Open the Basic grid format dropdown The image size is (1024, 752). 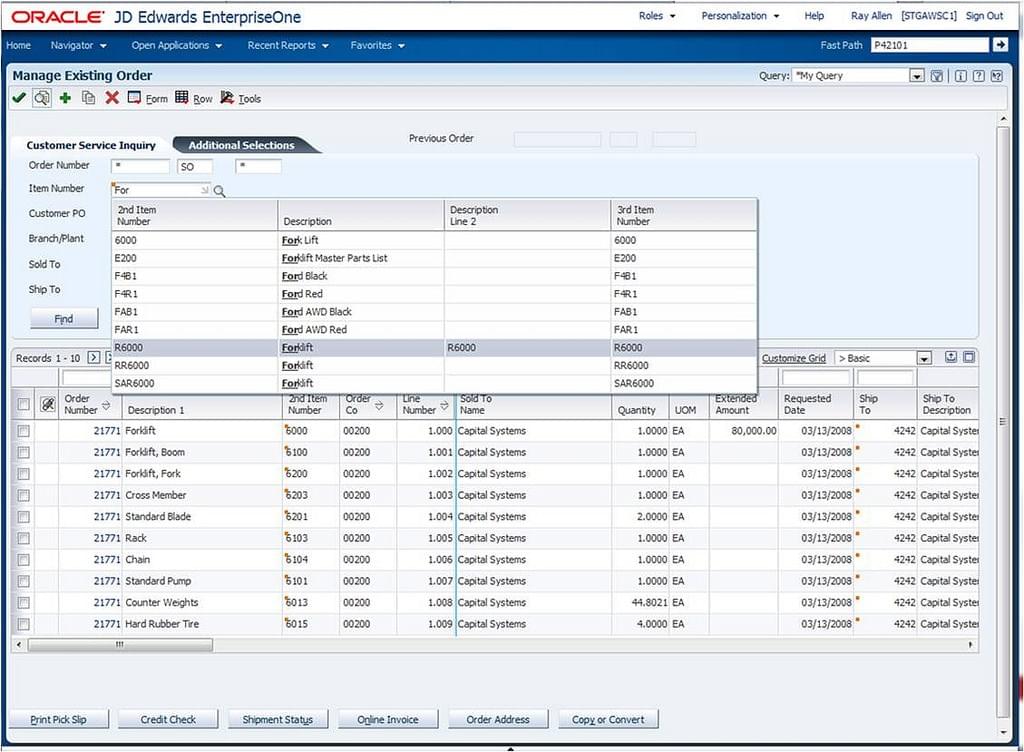point(923,358)
